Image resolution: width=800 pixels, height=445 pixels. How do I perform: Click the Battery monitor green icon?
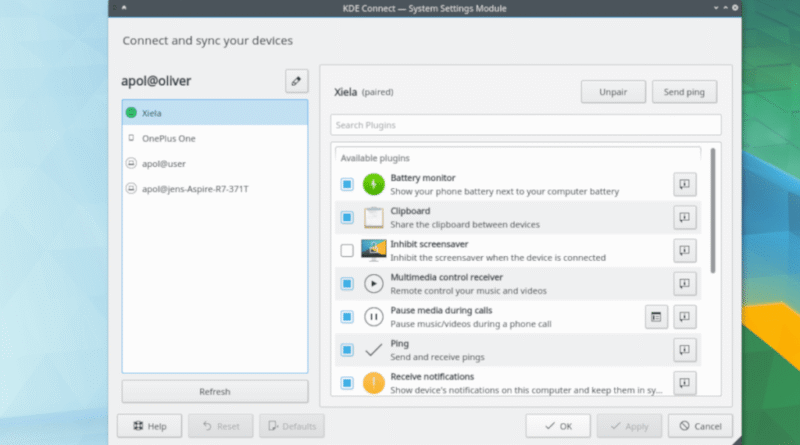[373, 184]
